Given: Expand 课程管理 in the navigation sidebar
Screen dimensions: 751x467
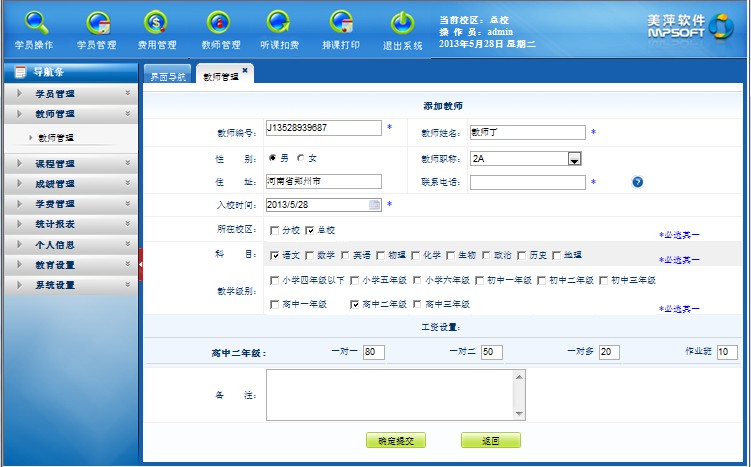Looking at the screenshot, I should 70,163.
